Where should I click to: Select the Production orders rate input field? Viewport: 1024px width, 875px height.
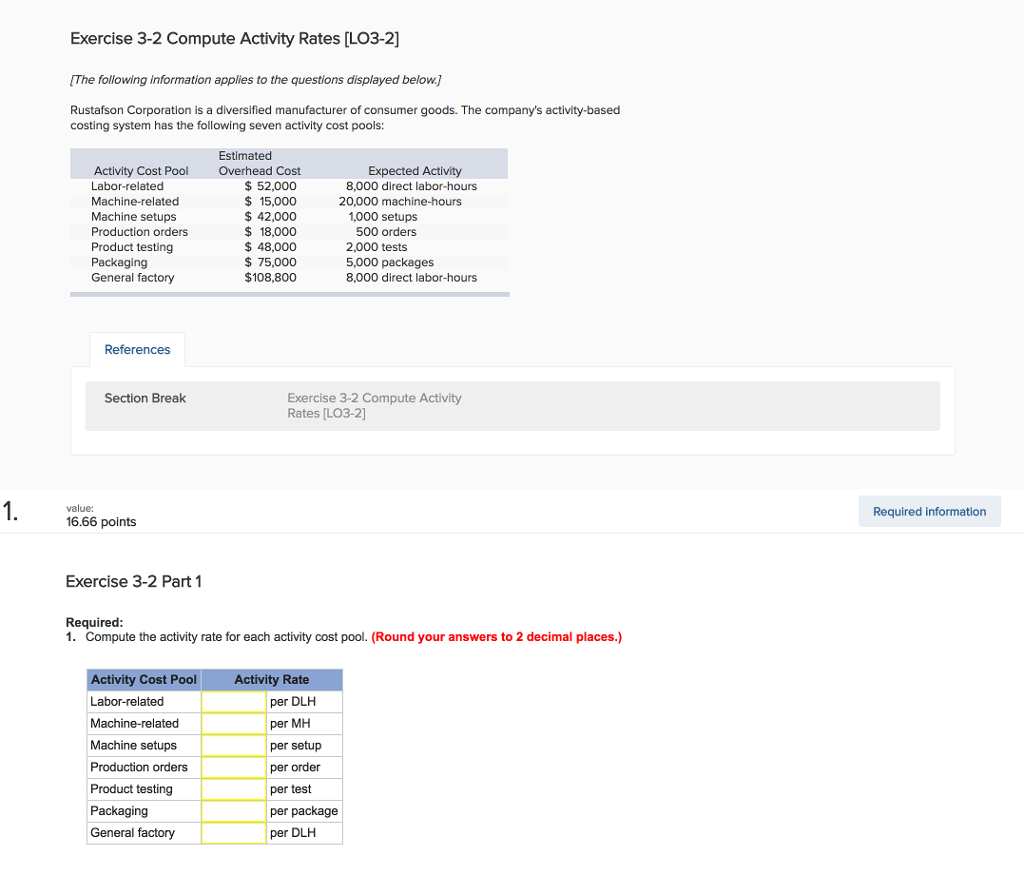click(x=233, y=768)
